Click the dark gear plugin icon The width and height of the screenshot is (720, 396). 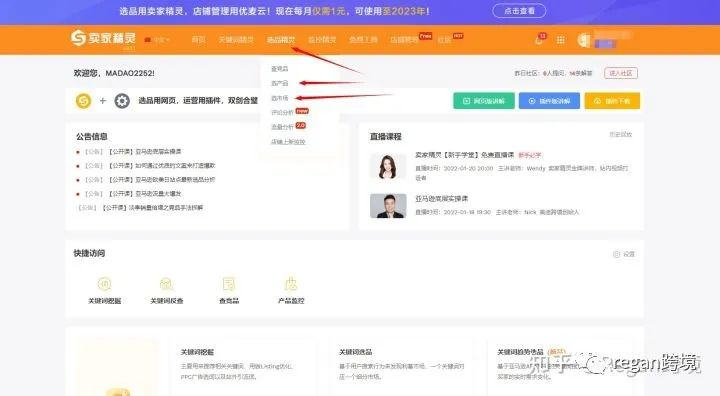click(122, 101)
